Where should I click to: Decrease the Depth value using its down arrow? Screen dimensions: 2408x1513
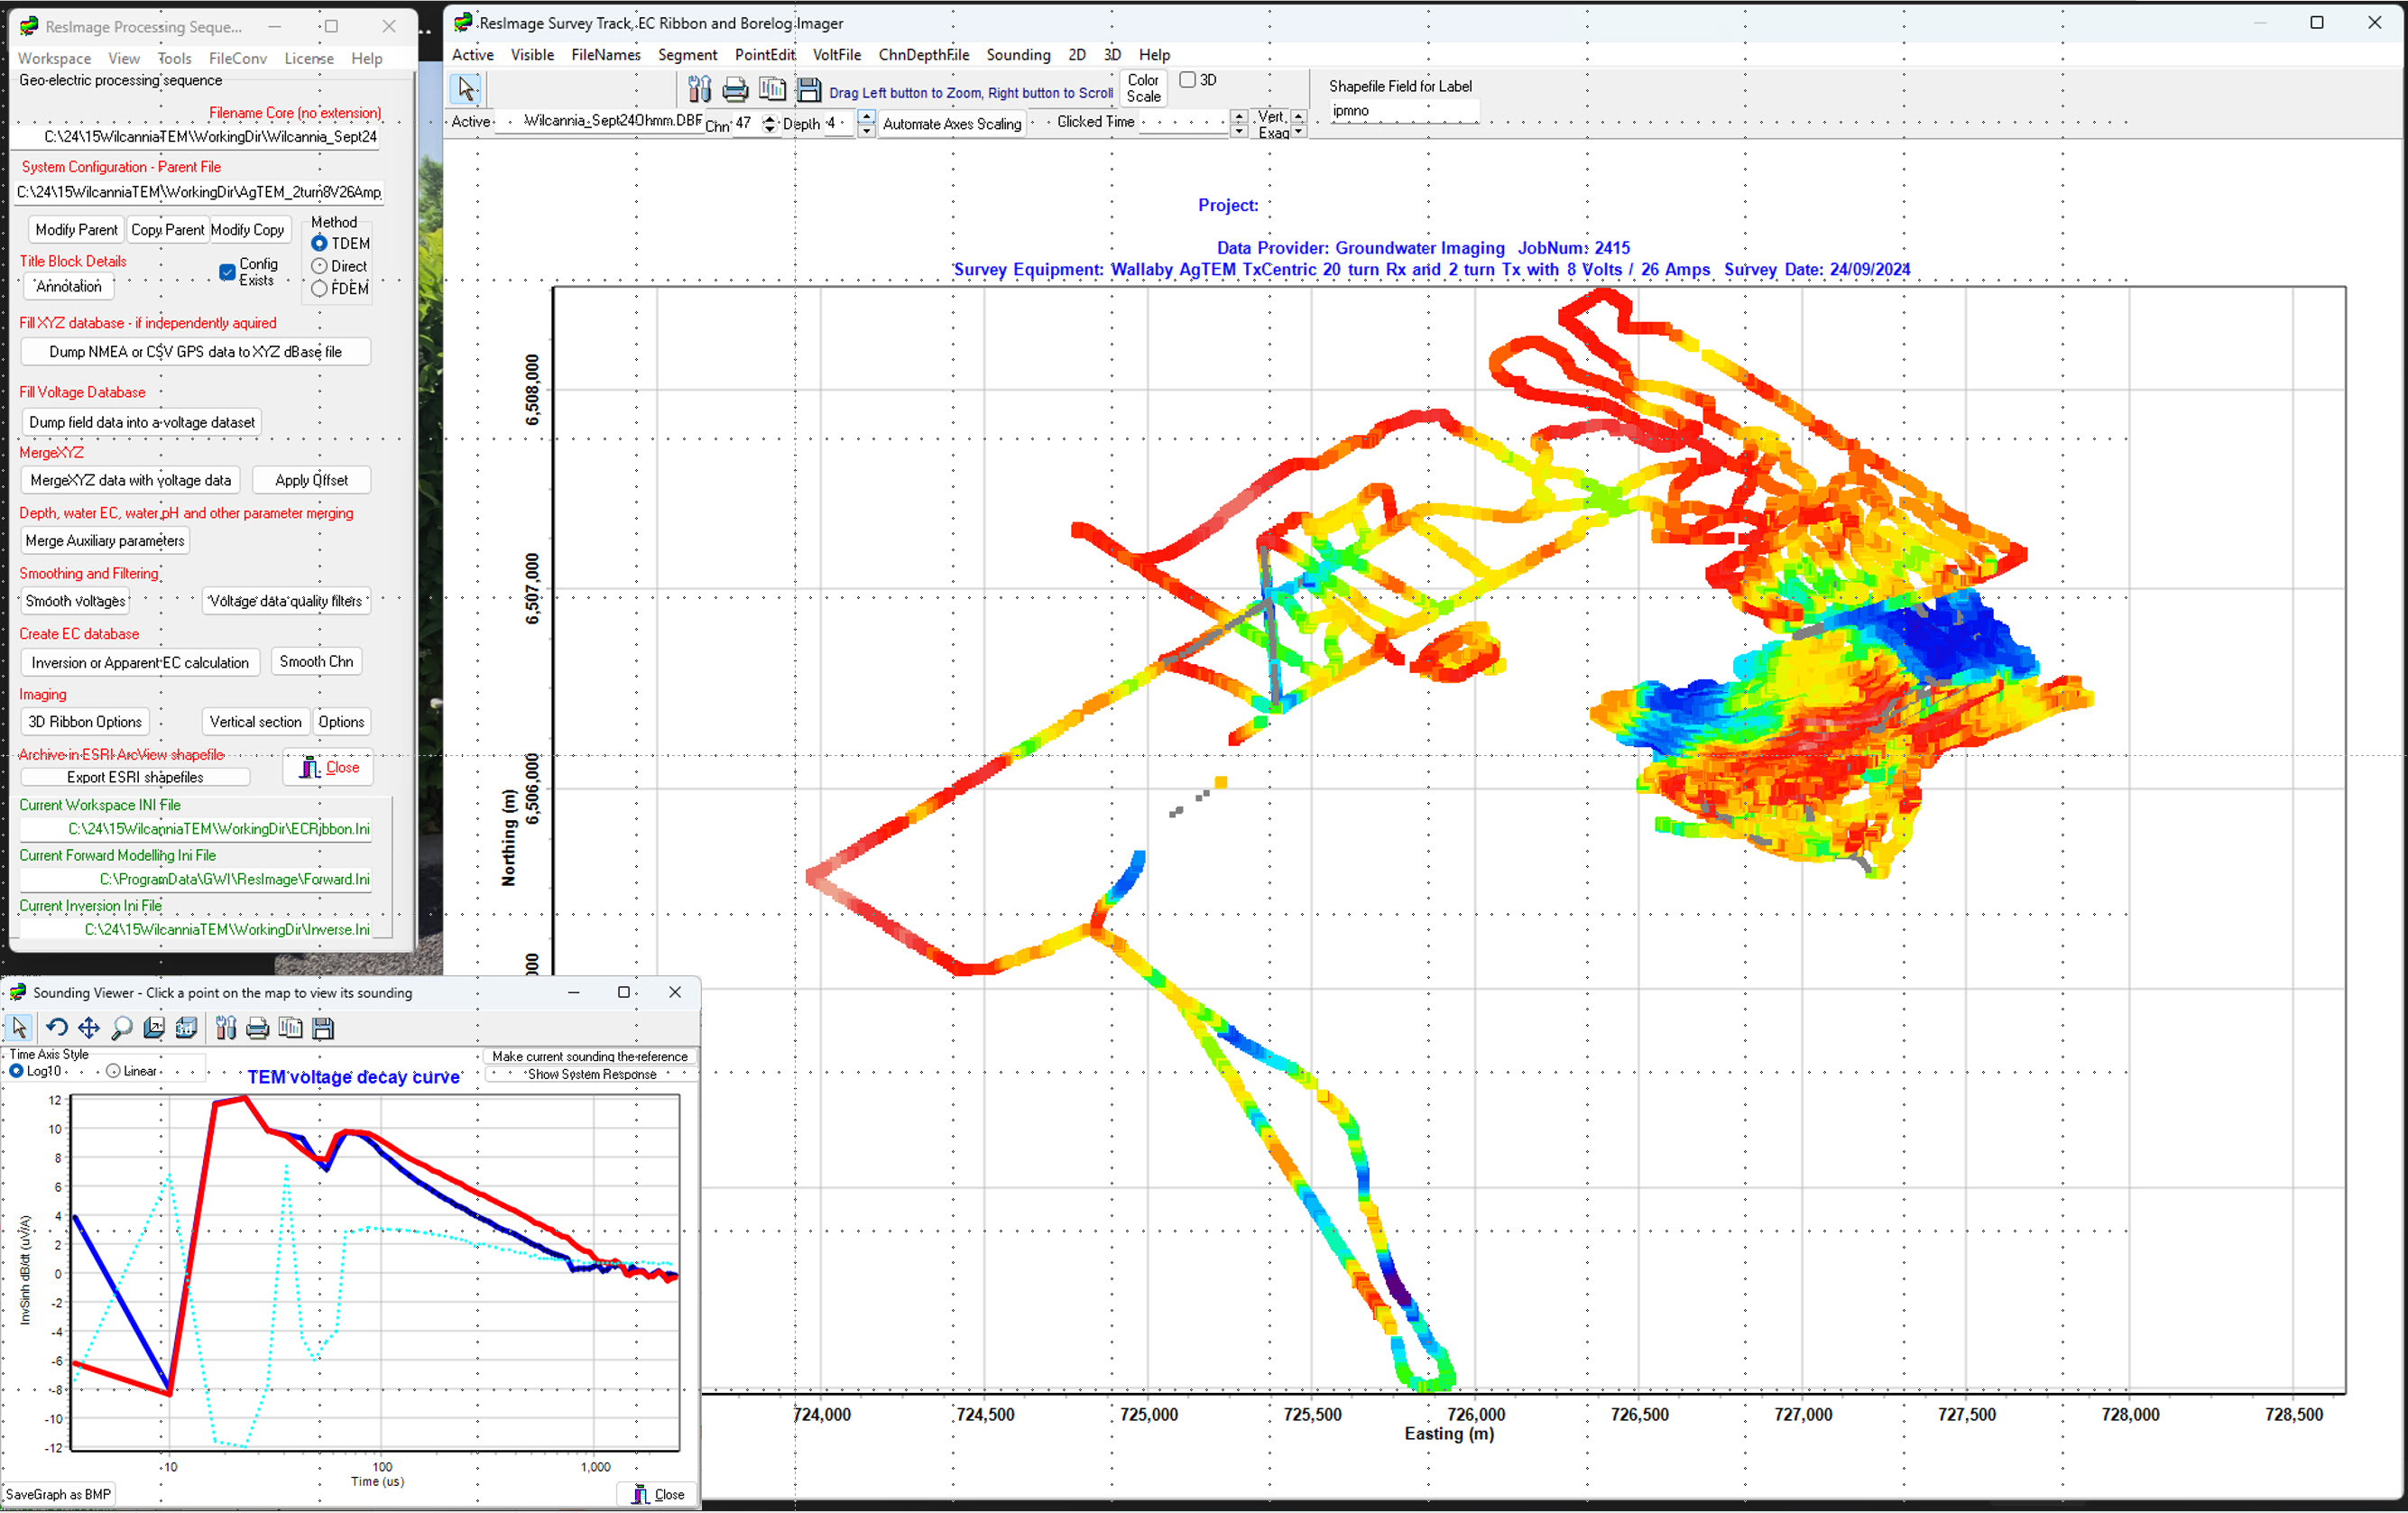point(866,130)
